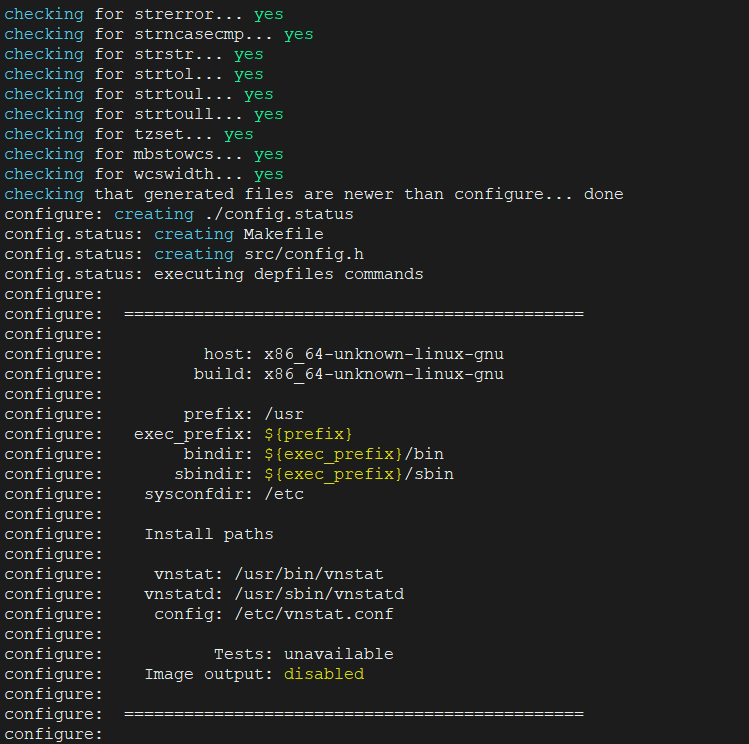Screen dimensions: 749x744
Task: Click the yellow ${prefix} exec_prefix value
Action: pos(309,434)
